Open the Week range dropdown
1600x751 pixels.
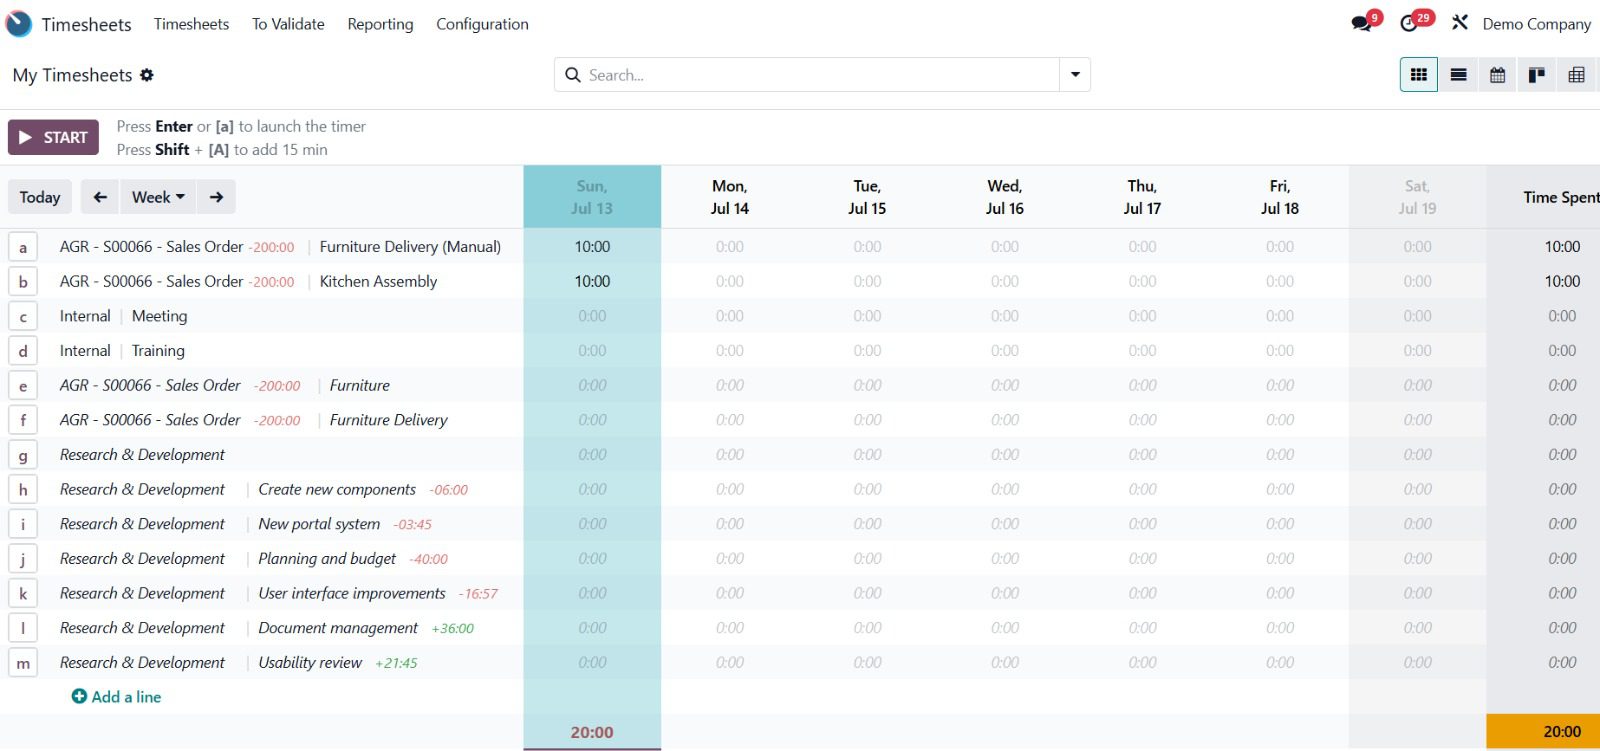(158, 197)
